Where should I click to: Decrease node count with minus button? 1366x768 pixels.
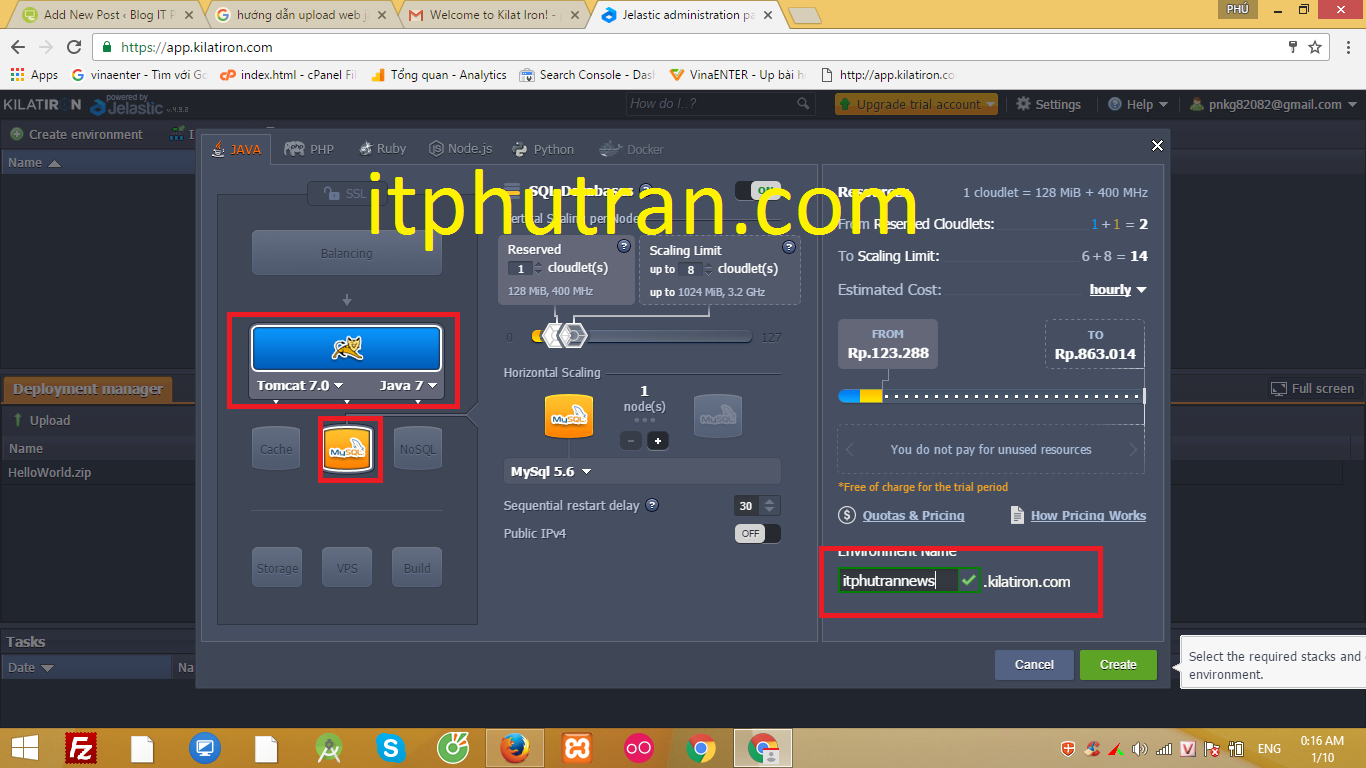click(x=631, y=441)
